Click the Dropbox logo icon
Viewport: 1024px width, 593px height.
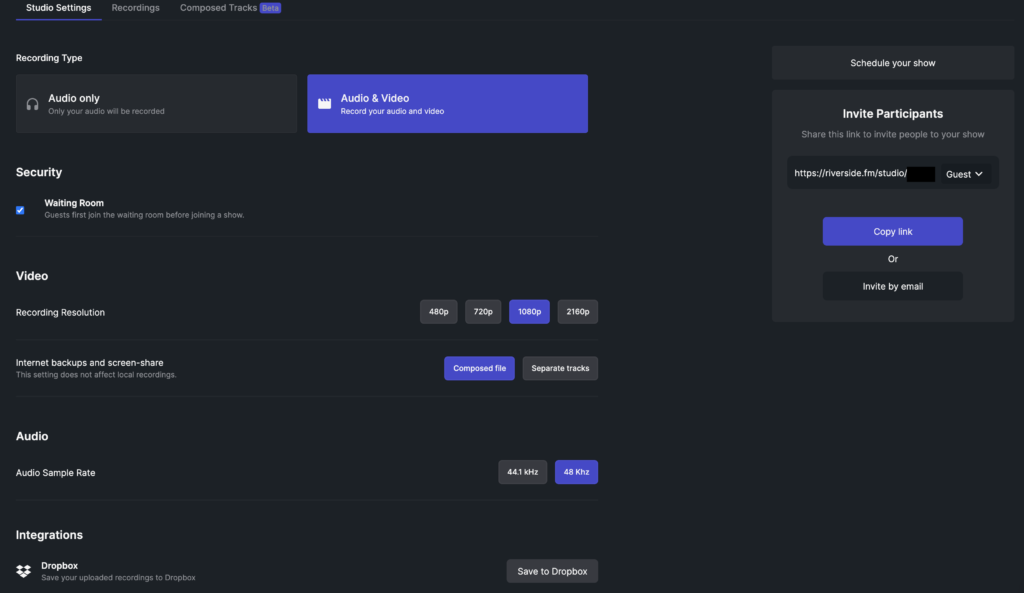(x=24, y=571)
